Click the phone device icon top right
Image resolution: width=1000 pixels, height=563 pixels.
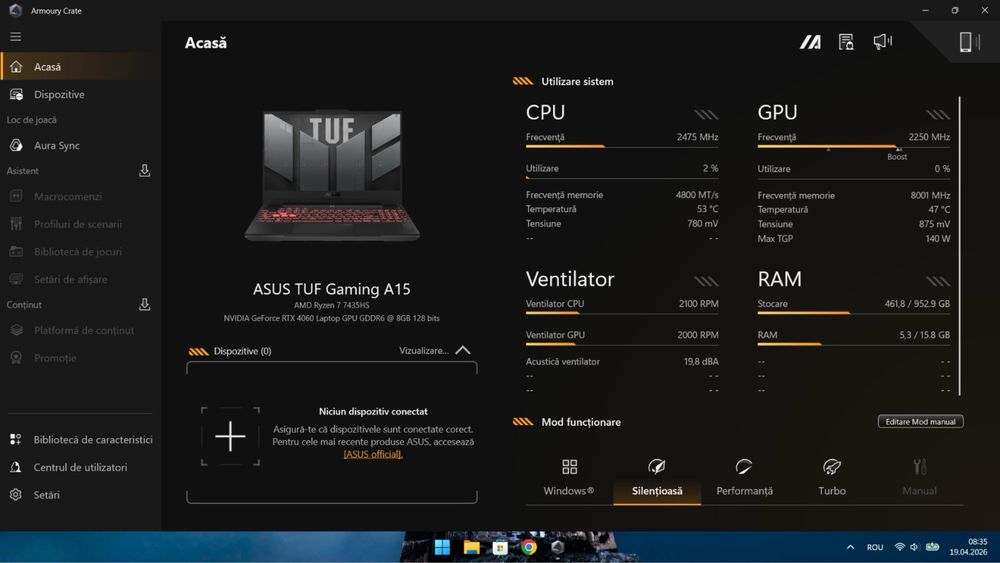(969, 42)
